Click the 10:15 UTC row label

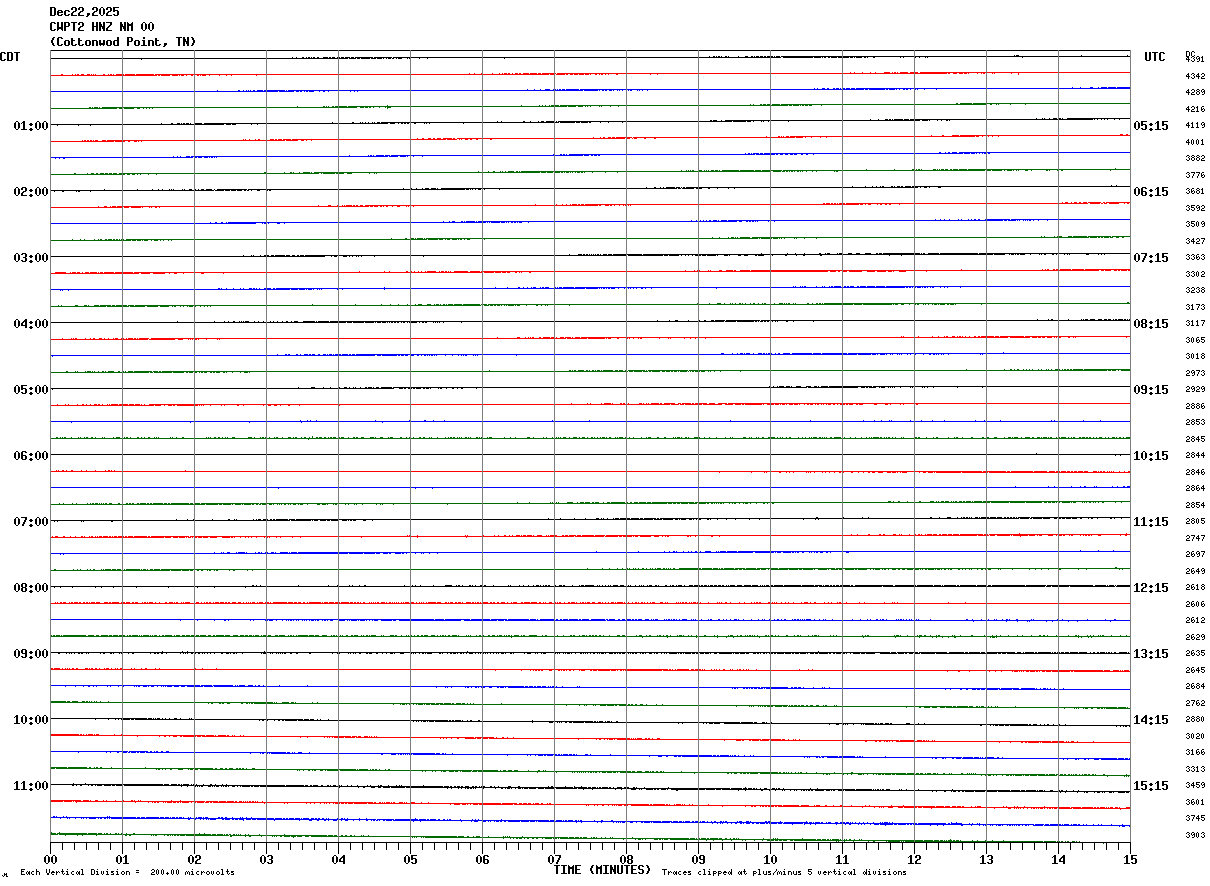1151,456
